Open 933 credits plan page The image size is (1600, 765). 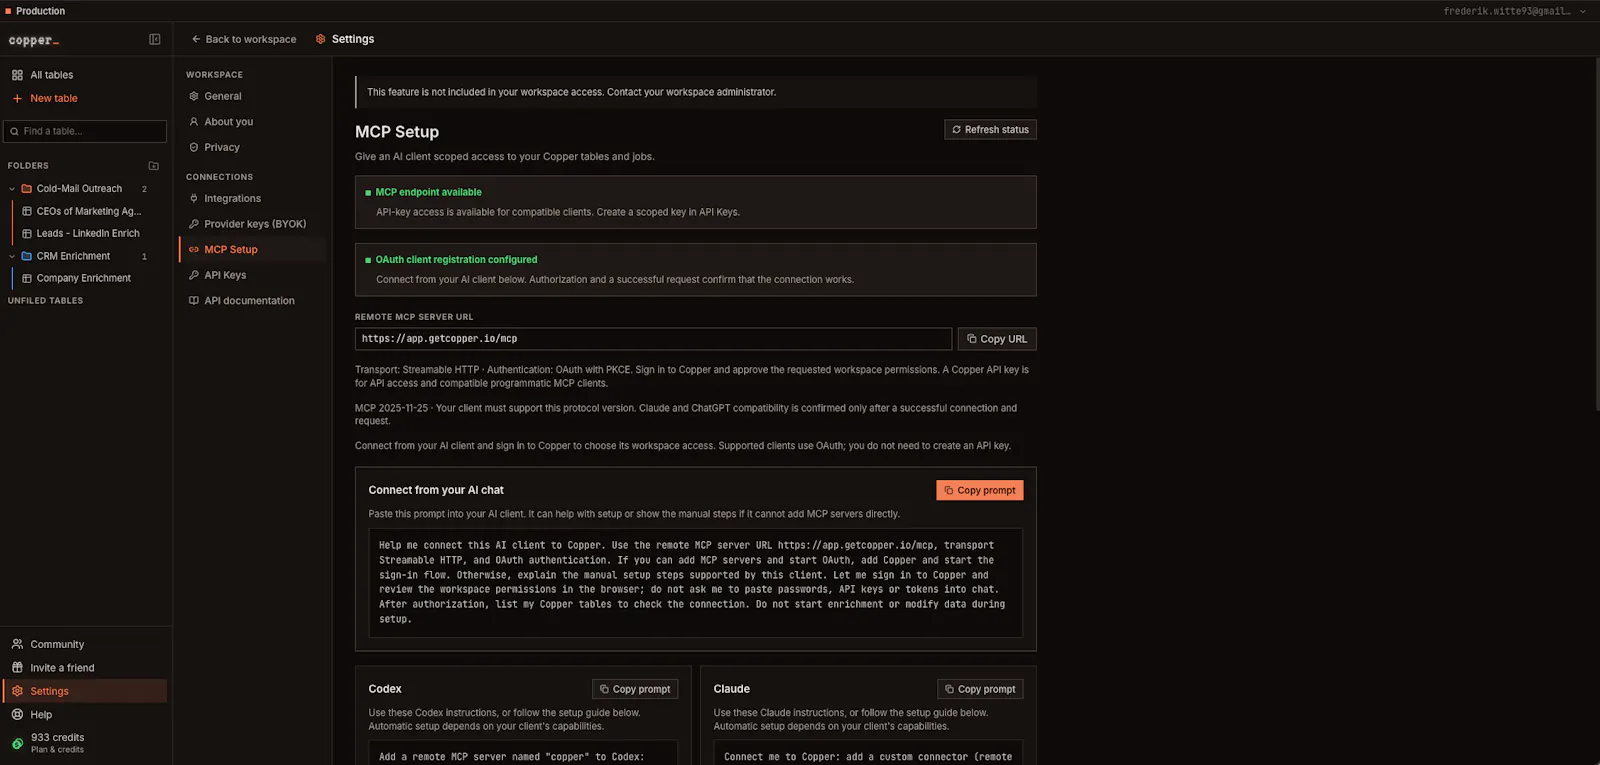(x=85, y=743)
